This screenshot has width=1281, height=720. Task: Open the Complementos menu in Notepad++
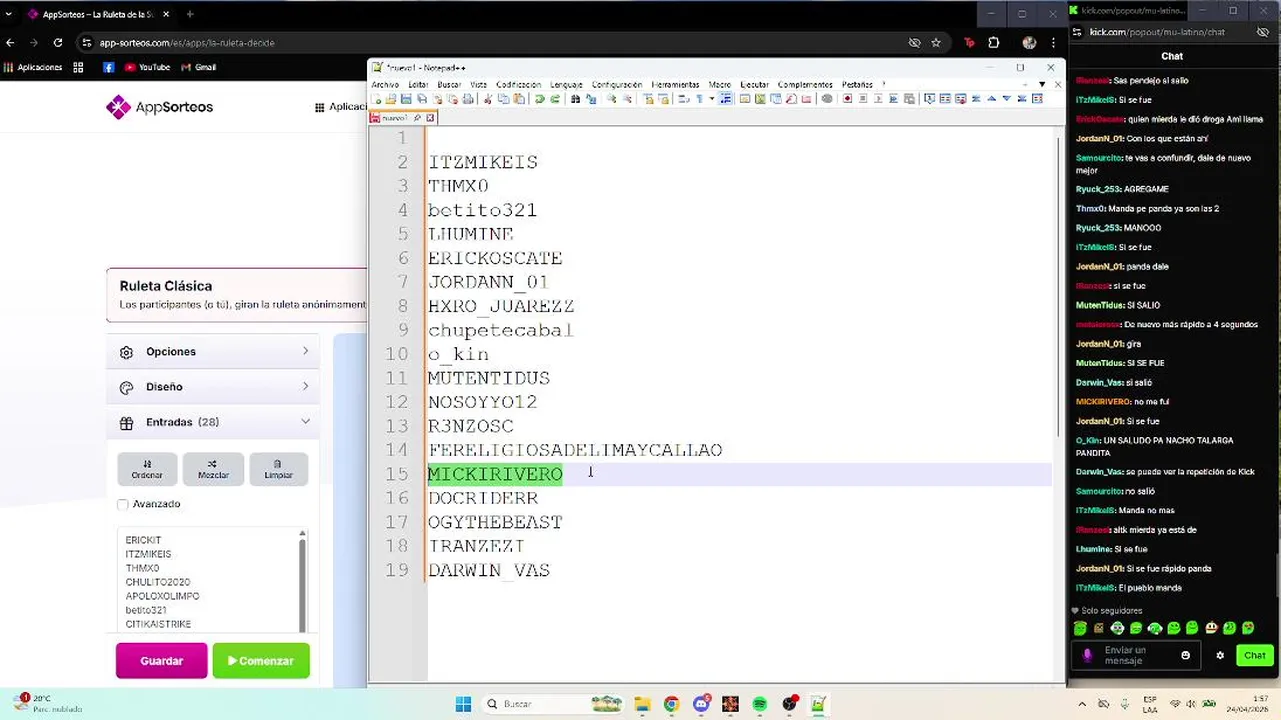[x=805, y=85]
